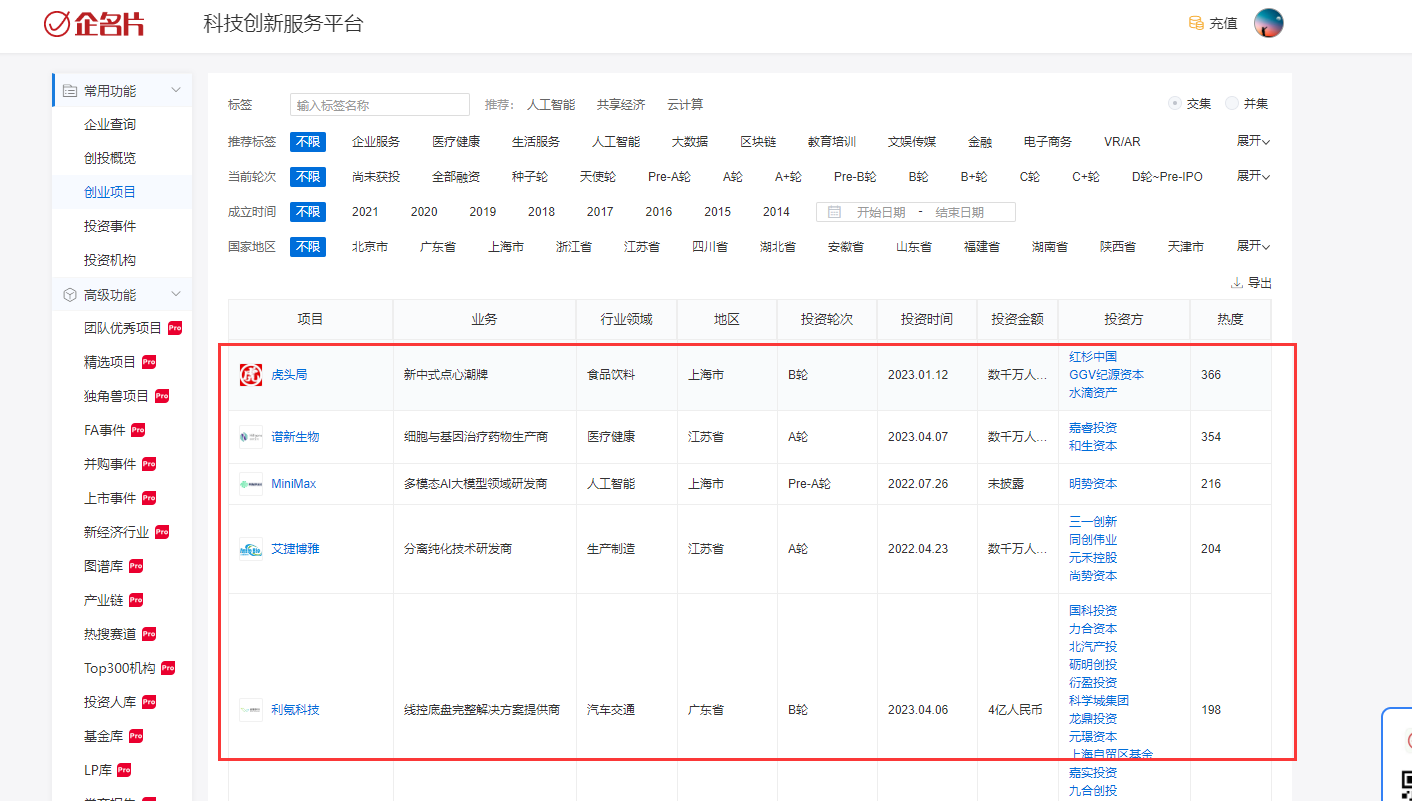Expand the 当前轮次 row with 展开
This screenshot has width=1412, height=801.
click(1253, 177)
